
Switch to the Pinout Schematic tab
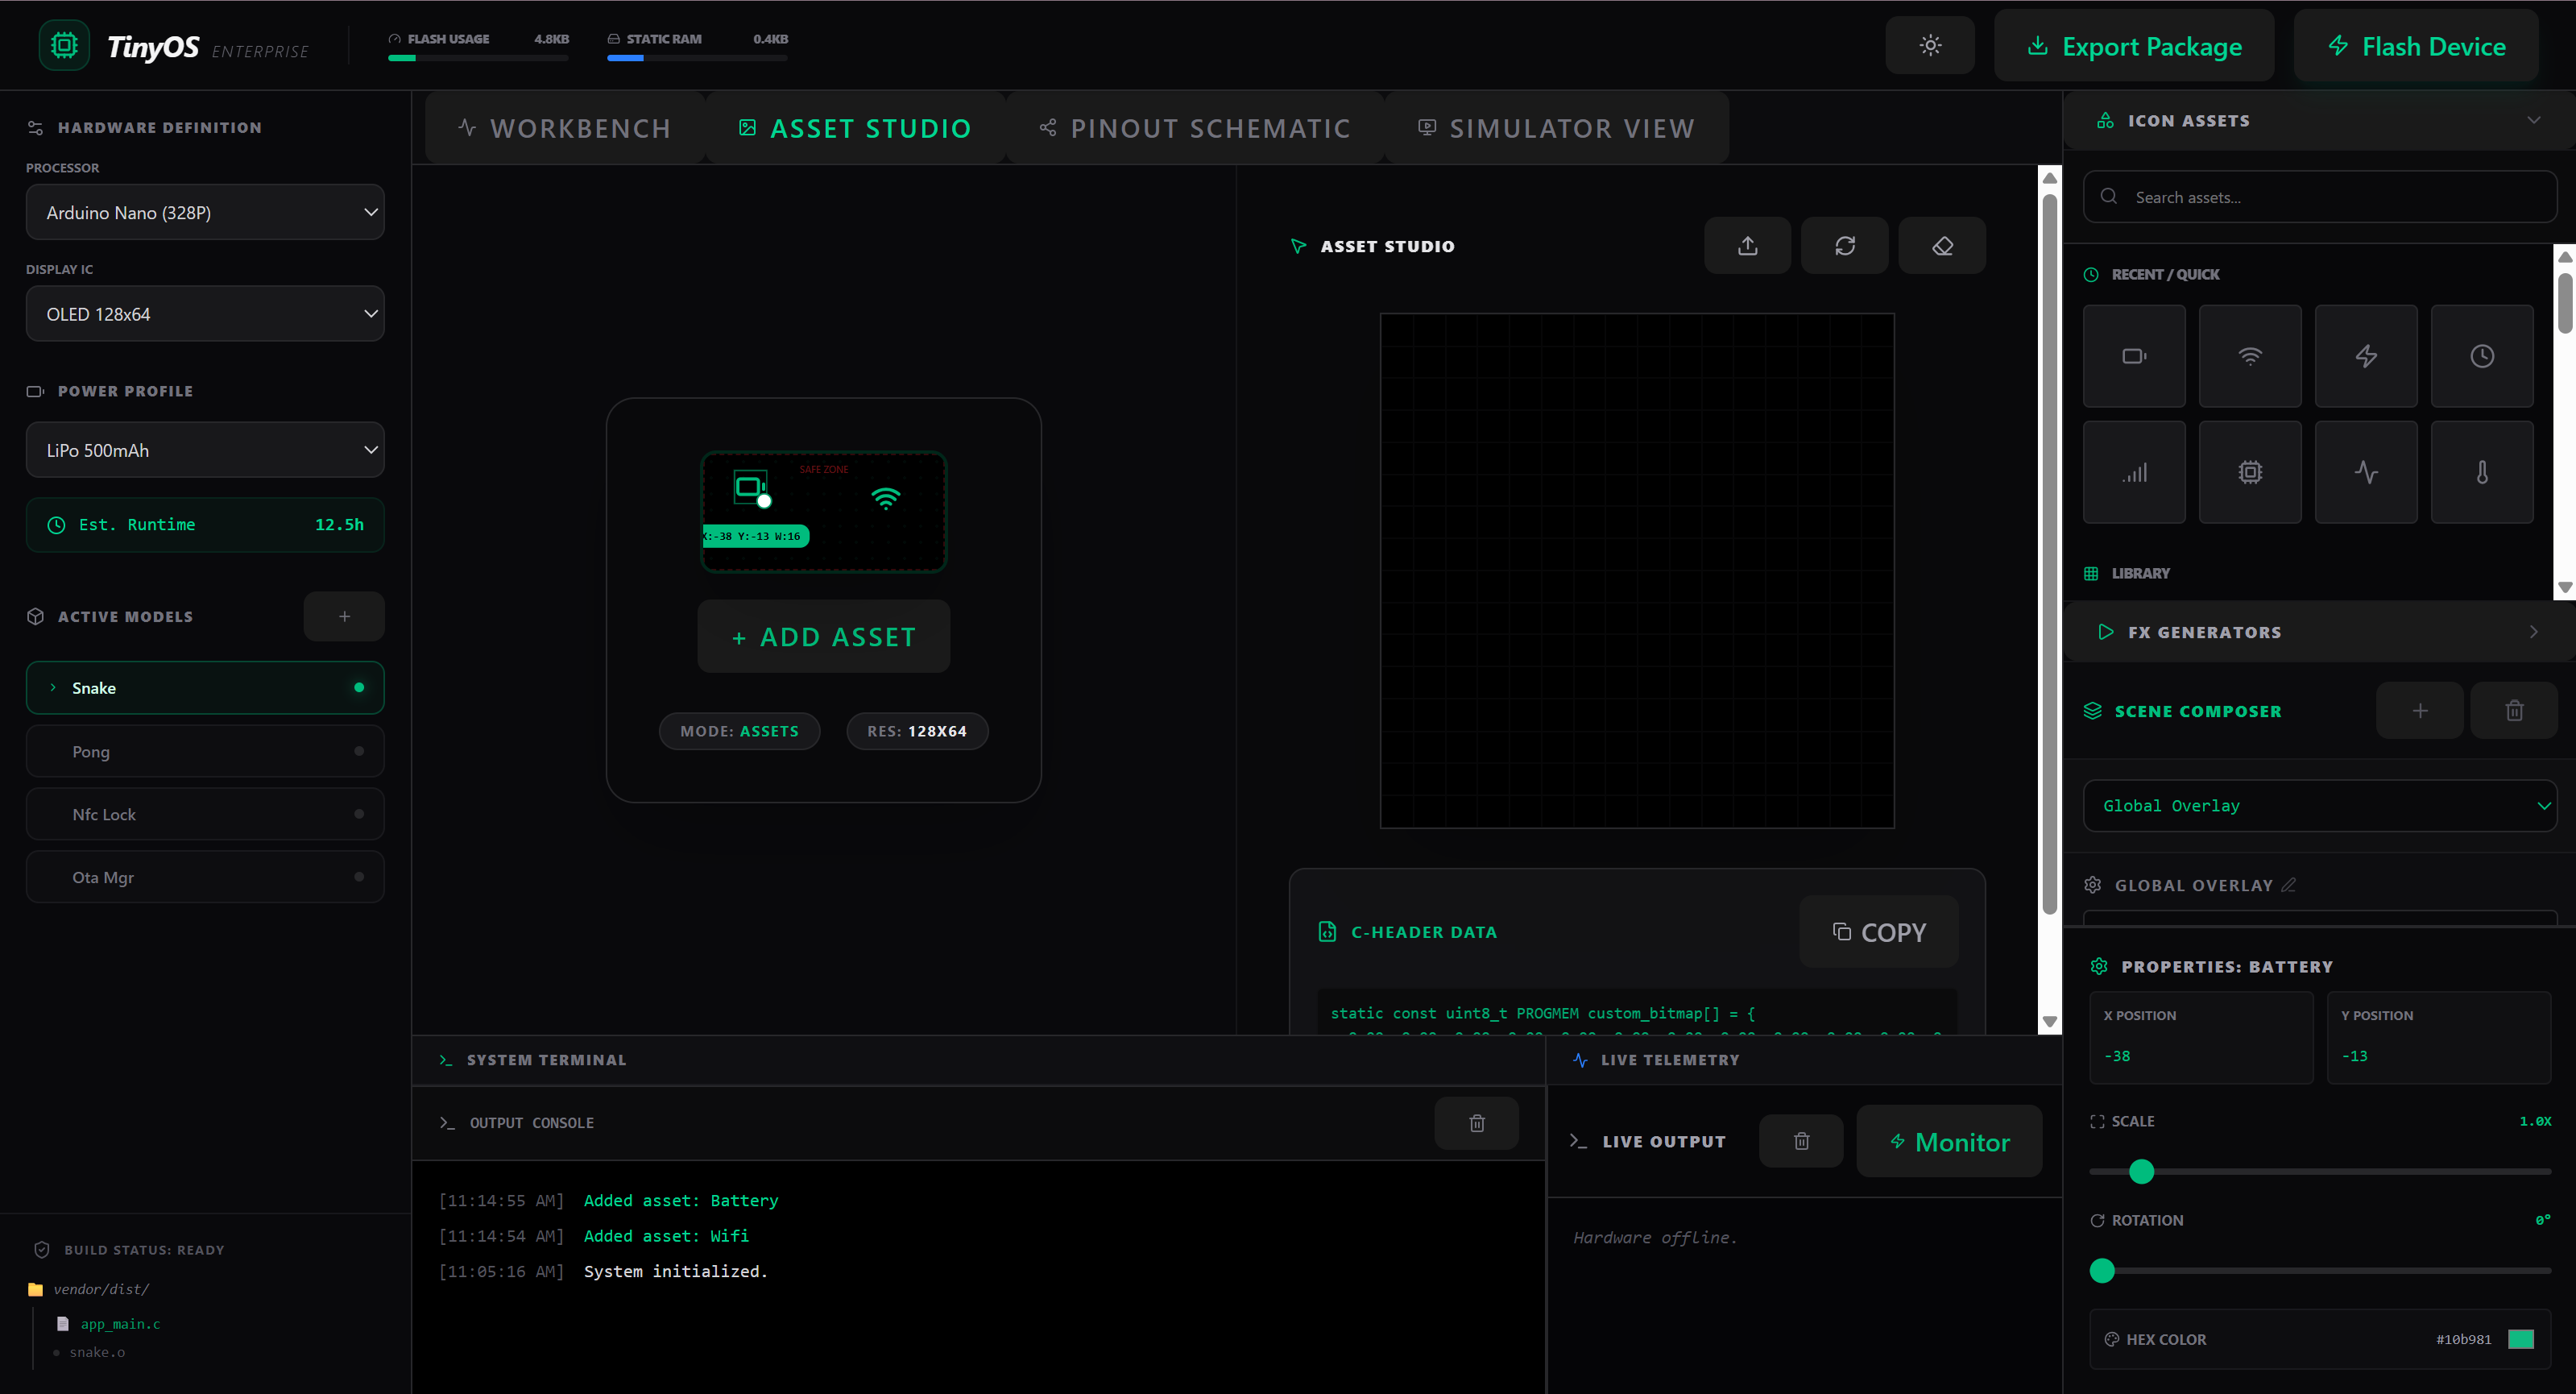[x=1196, y=127]
